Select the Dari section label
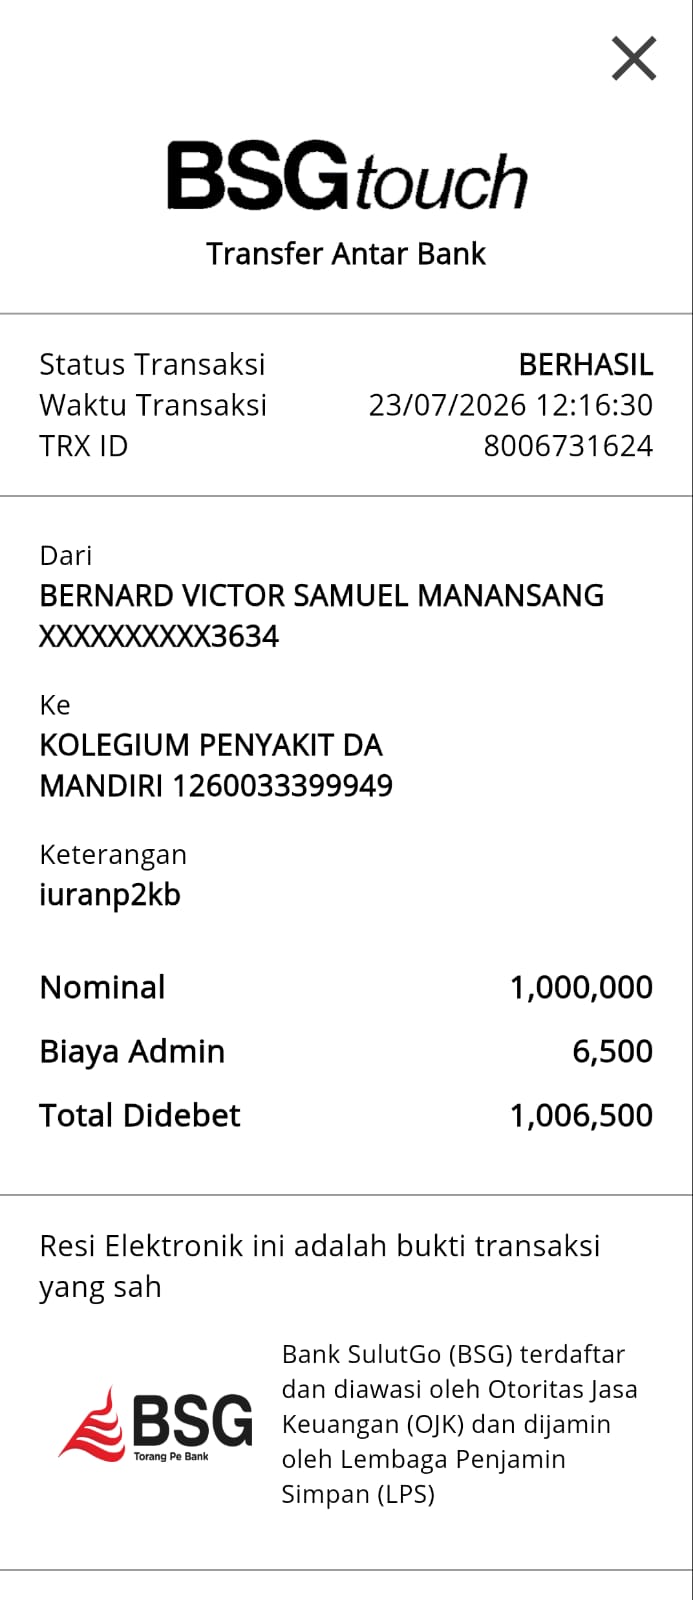 click(65, 556)
